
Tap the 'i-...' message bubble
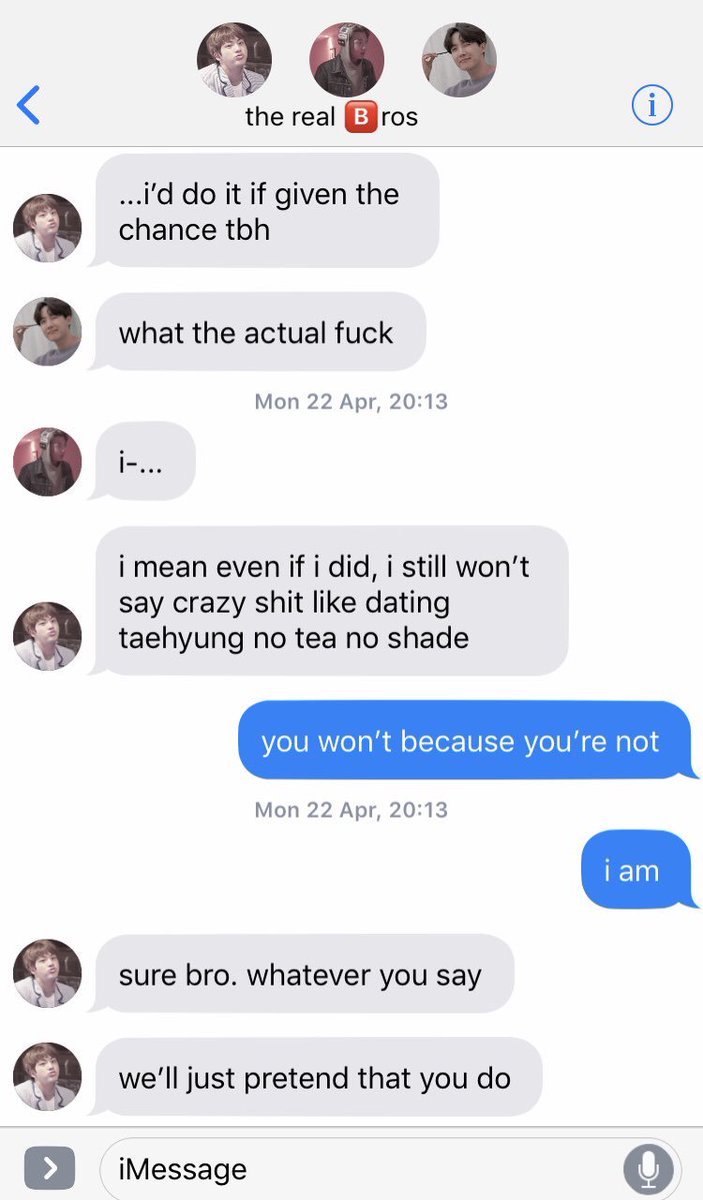point(143,462)
